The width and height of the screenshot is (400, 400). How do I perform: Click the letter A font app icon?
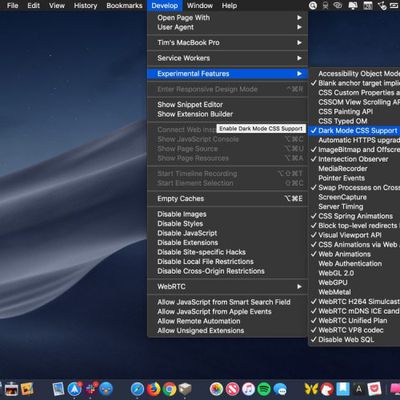pos(359,389)
